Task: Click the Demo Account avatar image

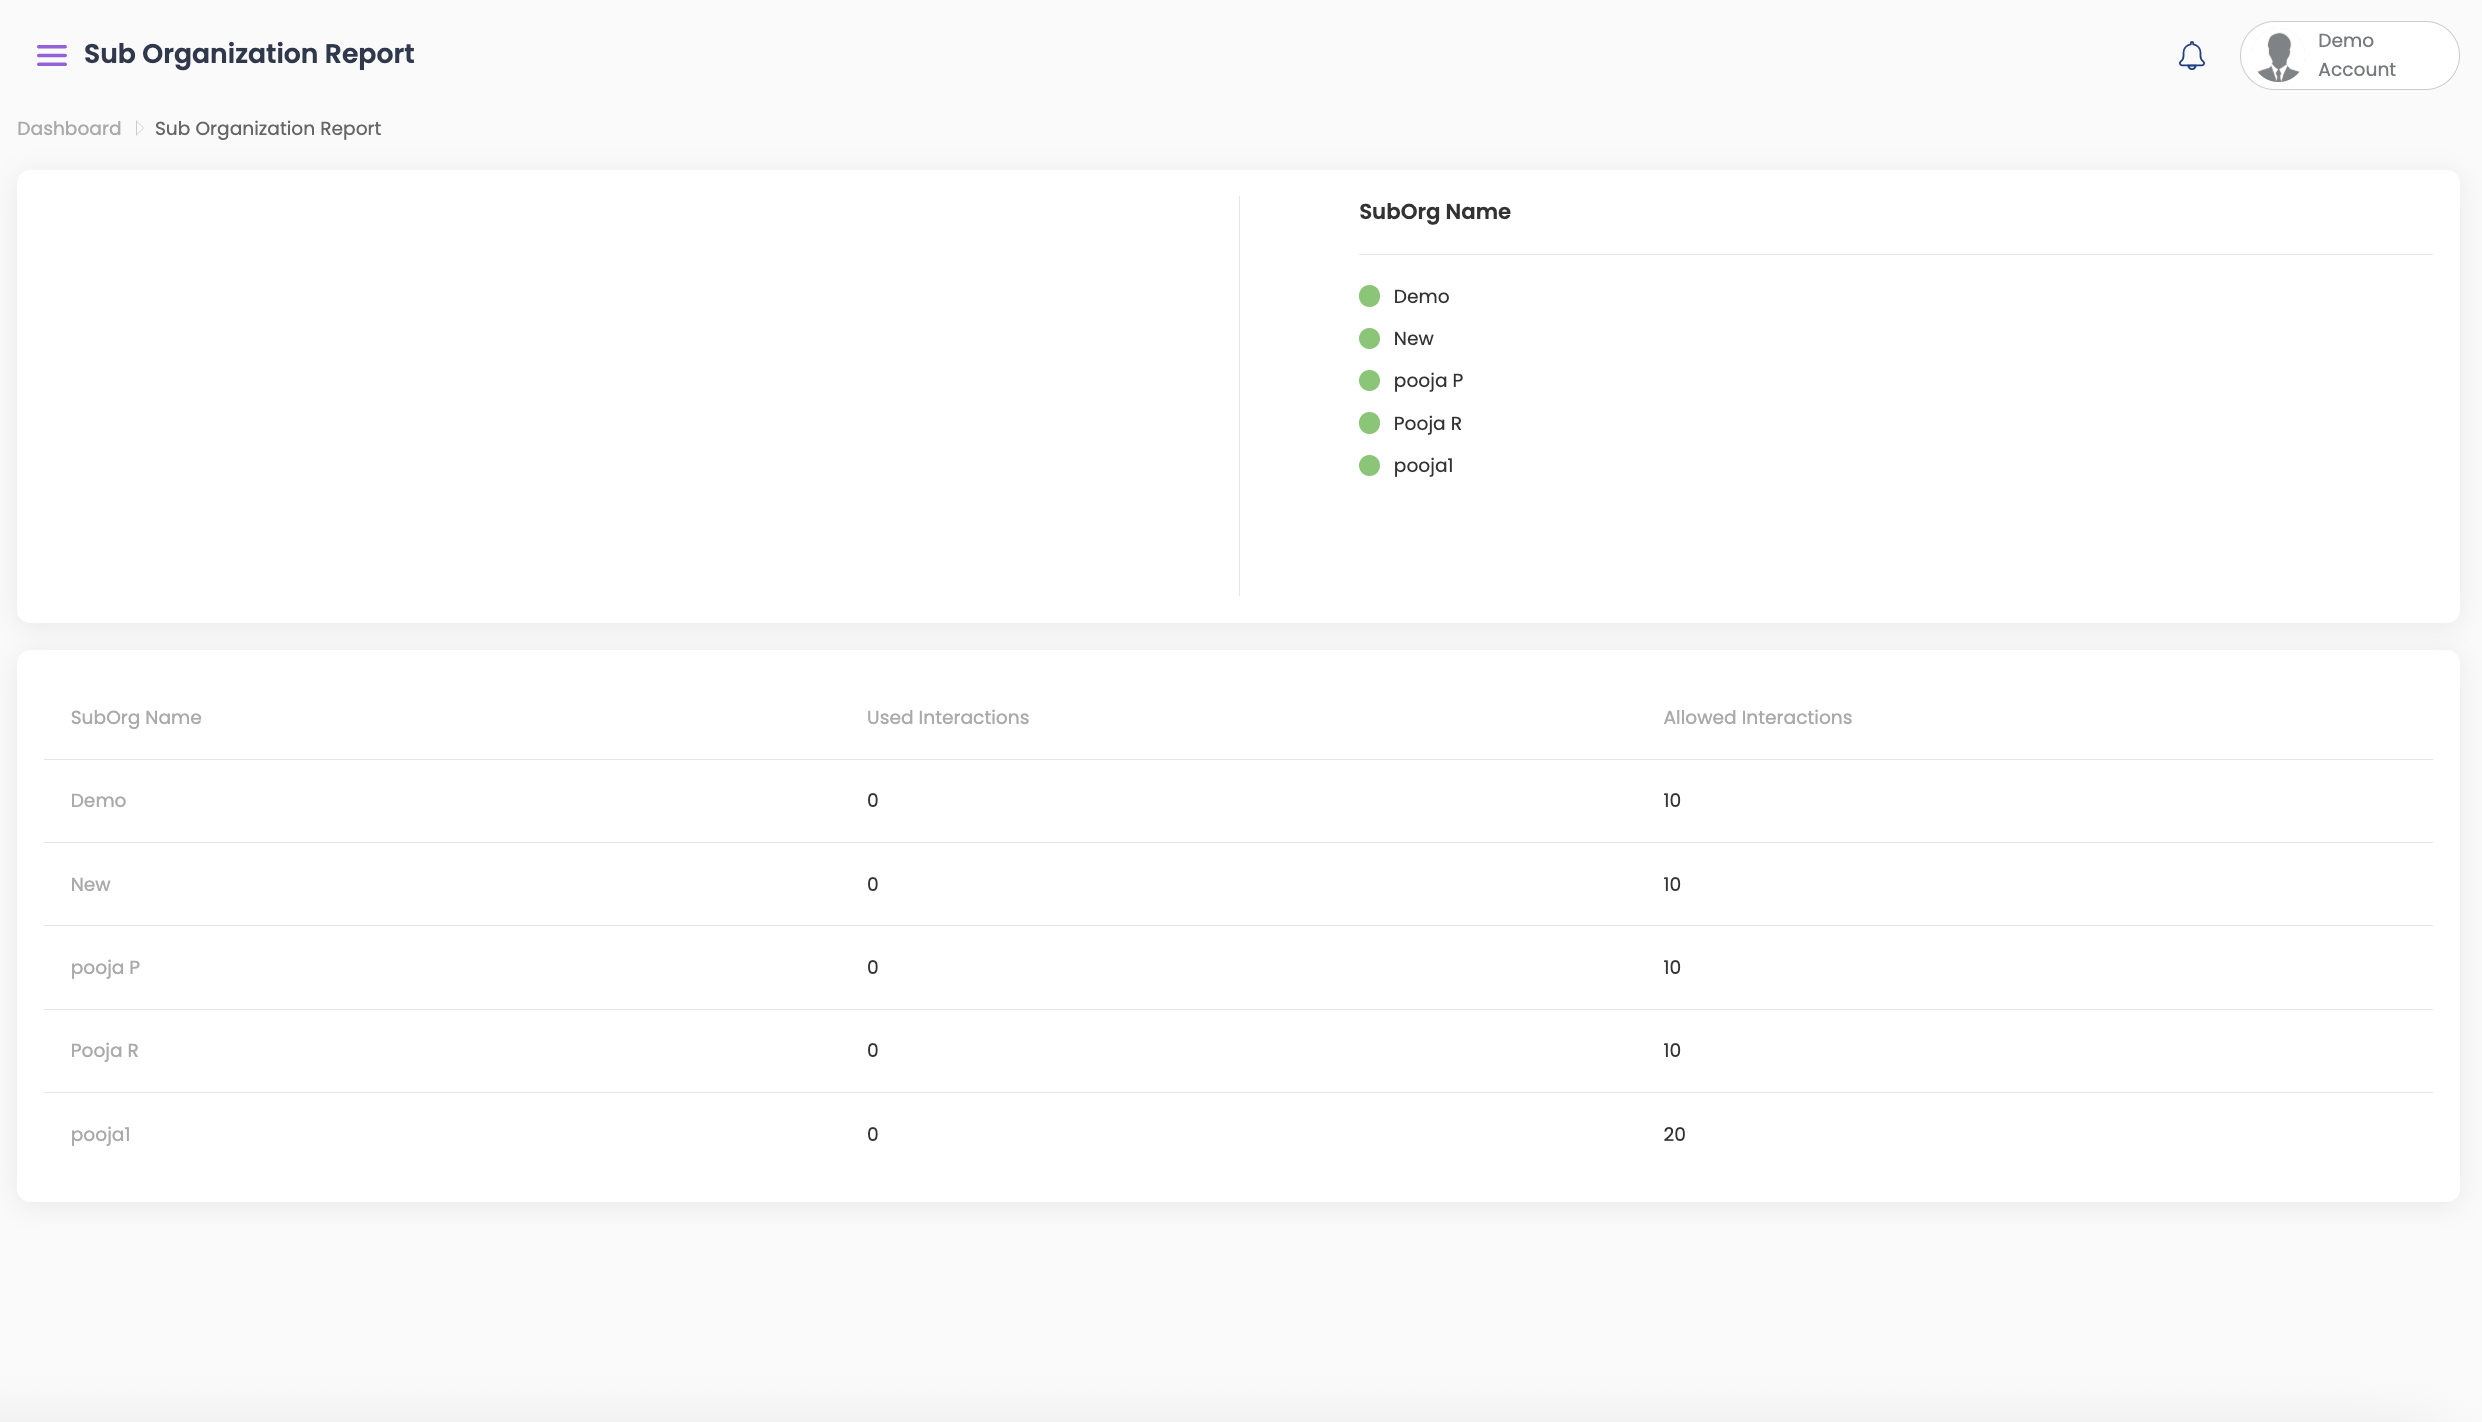Action: coord(2278,56)
